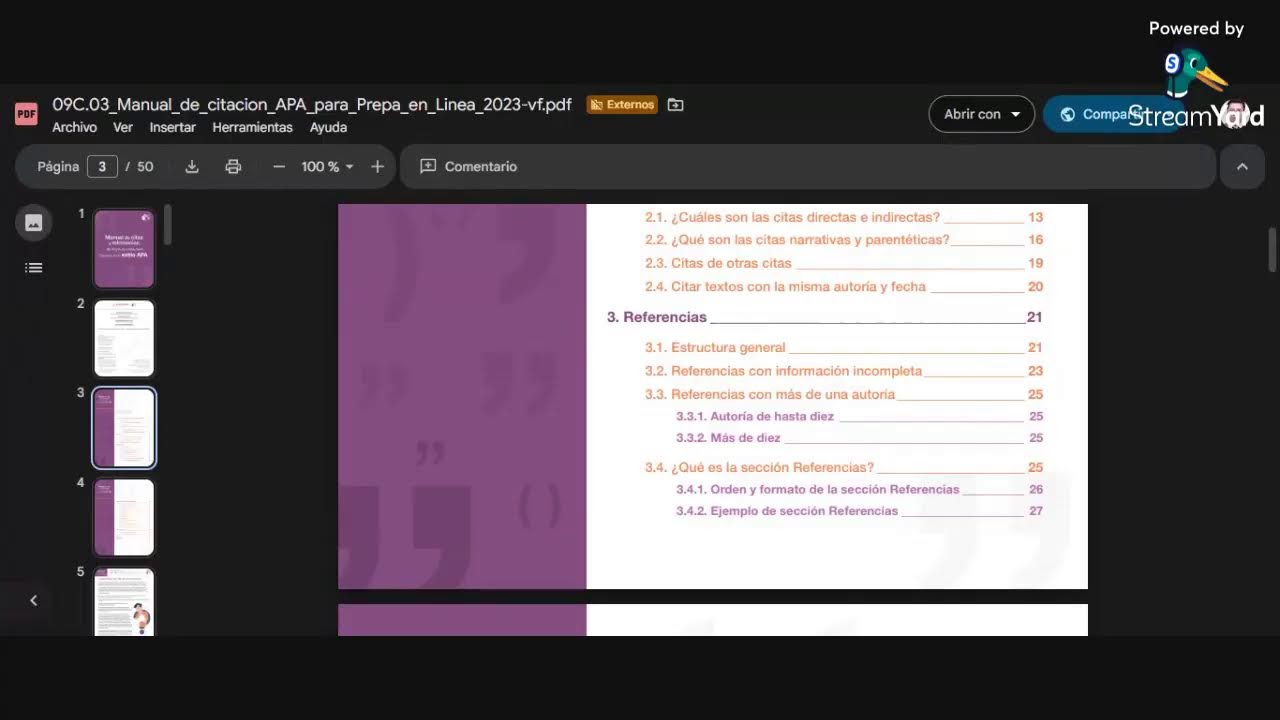Click 3.2. Referencias con información incompleta
Viewport: 1280px width, 720px height.
point(844,371)
